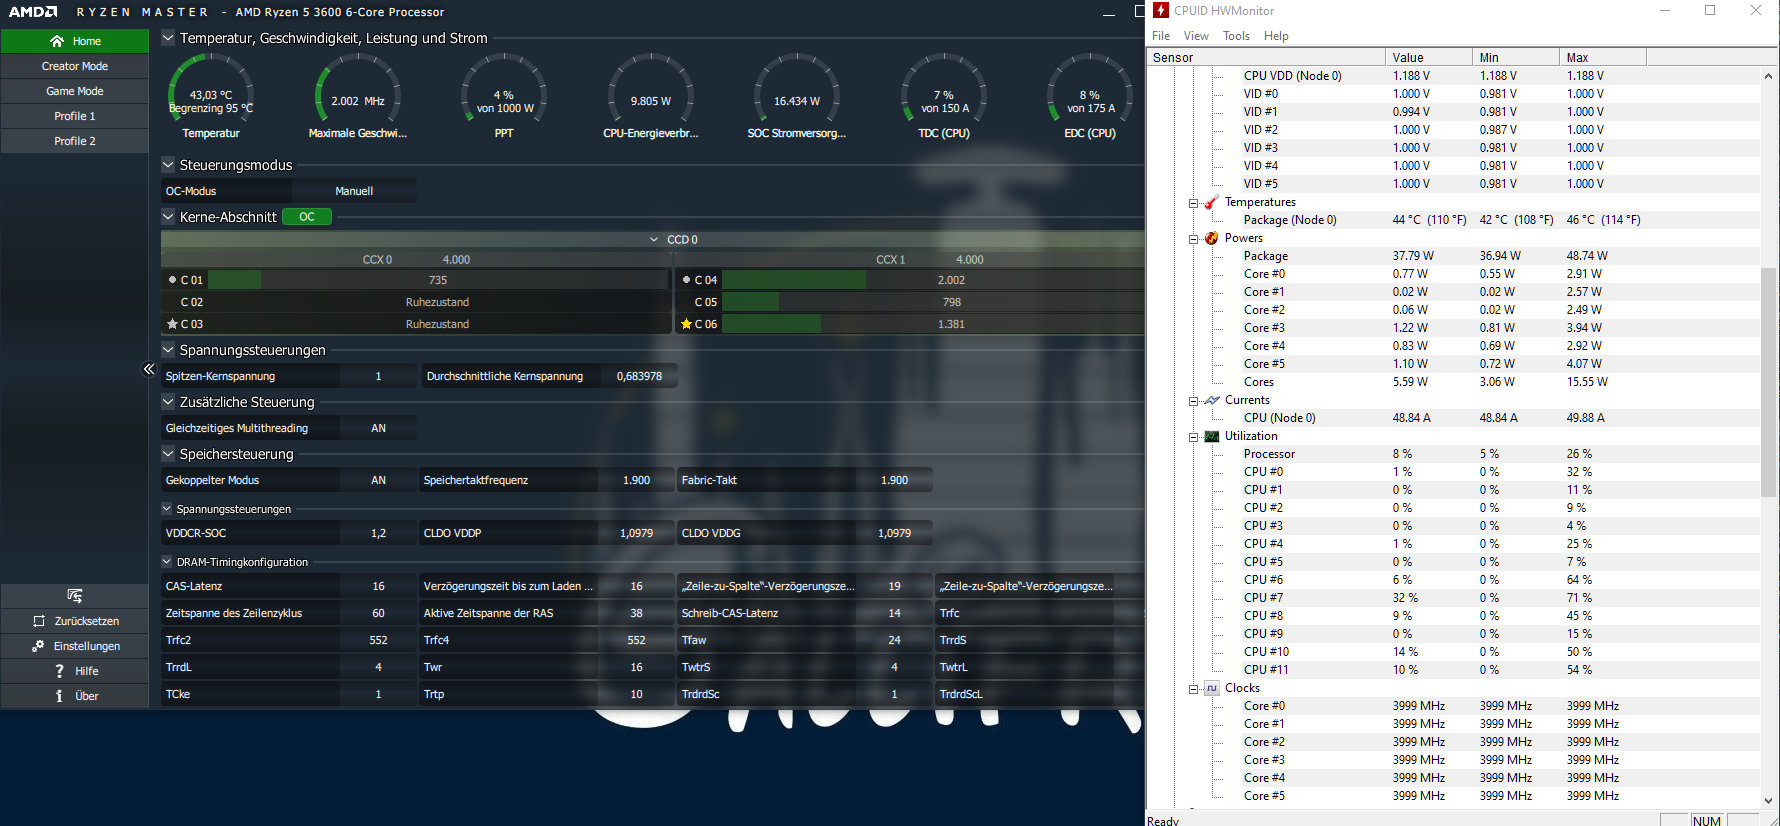The width and height of the screenshot is (1780, 826).
Task: Collapse the Clocks tree node in HWMonitor
Action: pyautogui.click(x=1193, y=689)
